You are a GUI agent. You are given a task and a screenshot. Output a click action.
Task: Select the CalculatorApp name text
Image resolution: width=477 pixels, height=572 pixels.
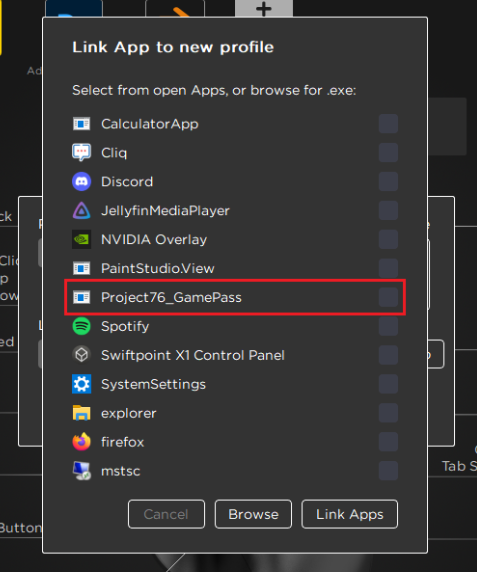pyautogui.click(x=150, y=124)
